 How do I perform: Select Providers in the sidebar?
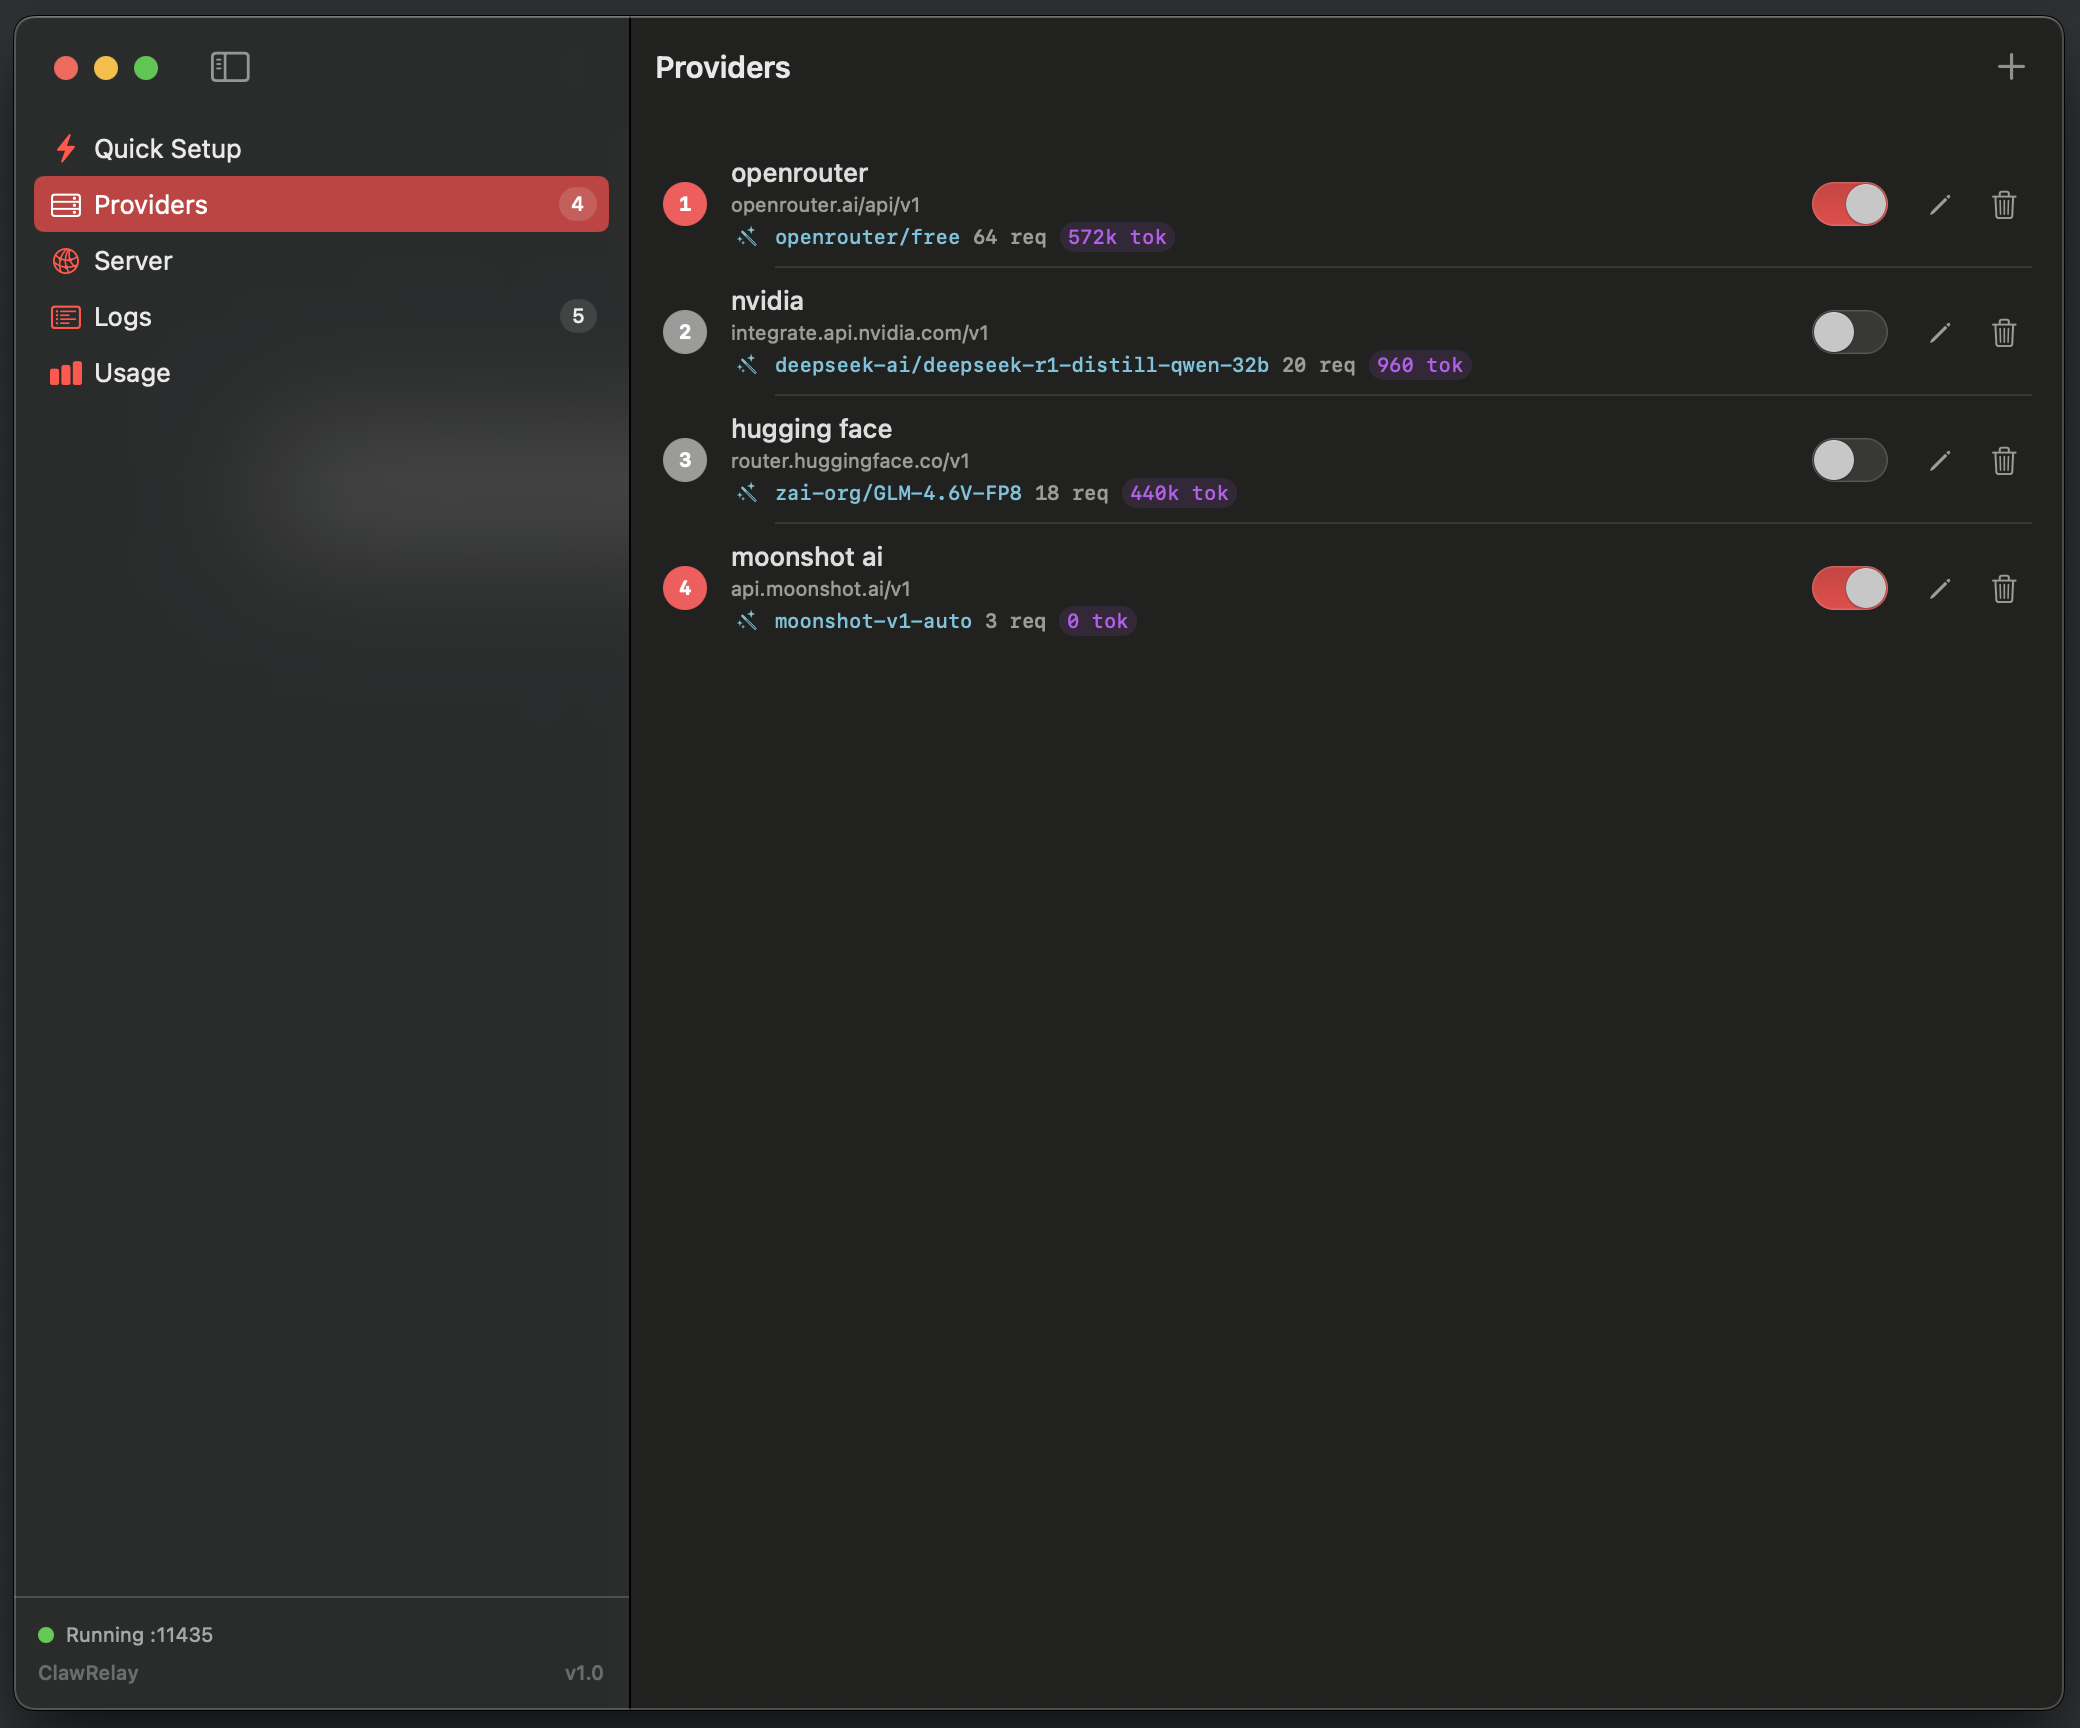click(x=321, y=204)
